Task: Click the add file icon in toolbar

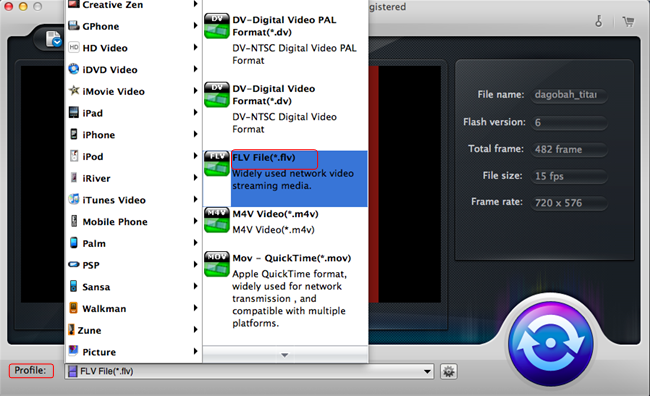Action: 53,39
